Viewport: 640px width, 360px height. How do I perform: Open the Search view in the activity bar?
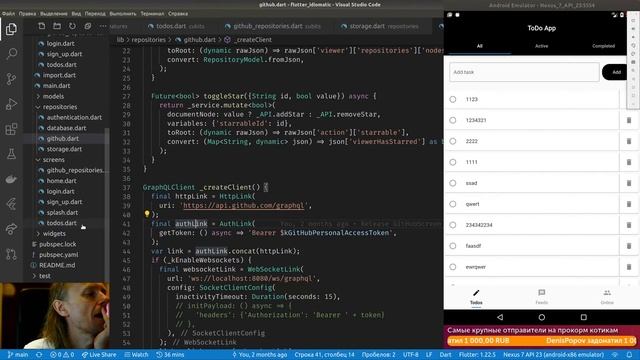click(11, 53)
